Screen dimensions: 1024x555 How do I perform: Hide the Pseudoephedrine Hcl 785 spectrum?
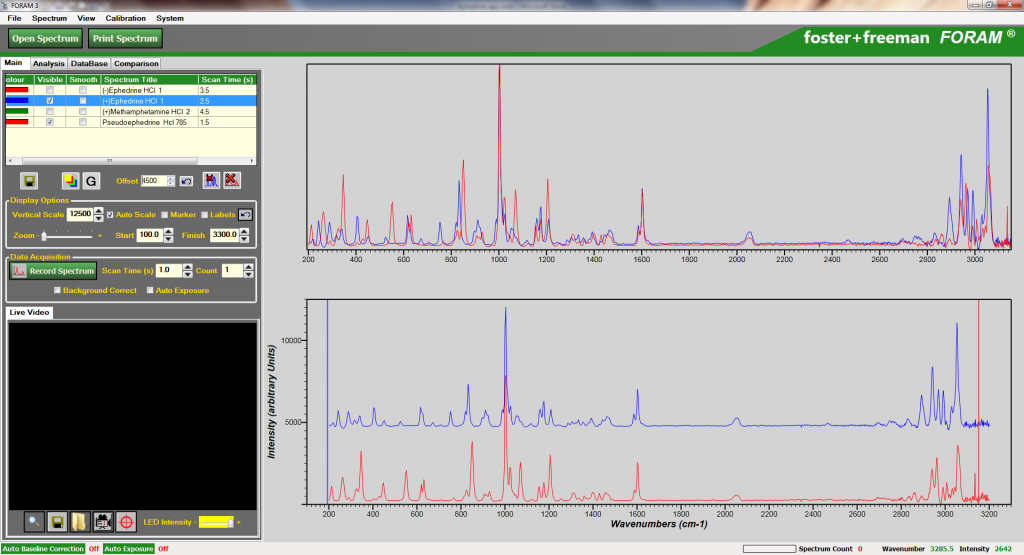pyautogui.click(x=50, y=122)
